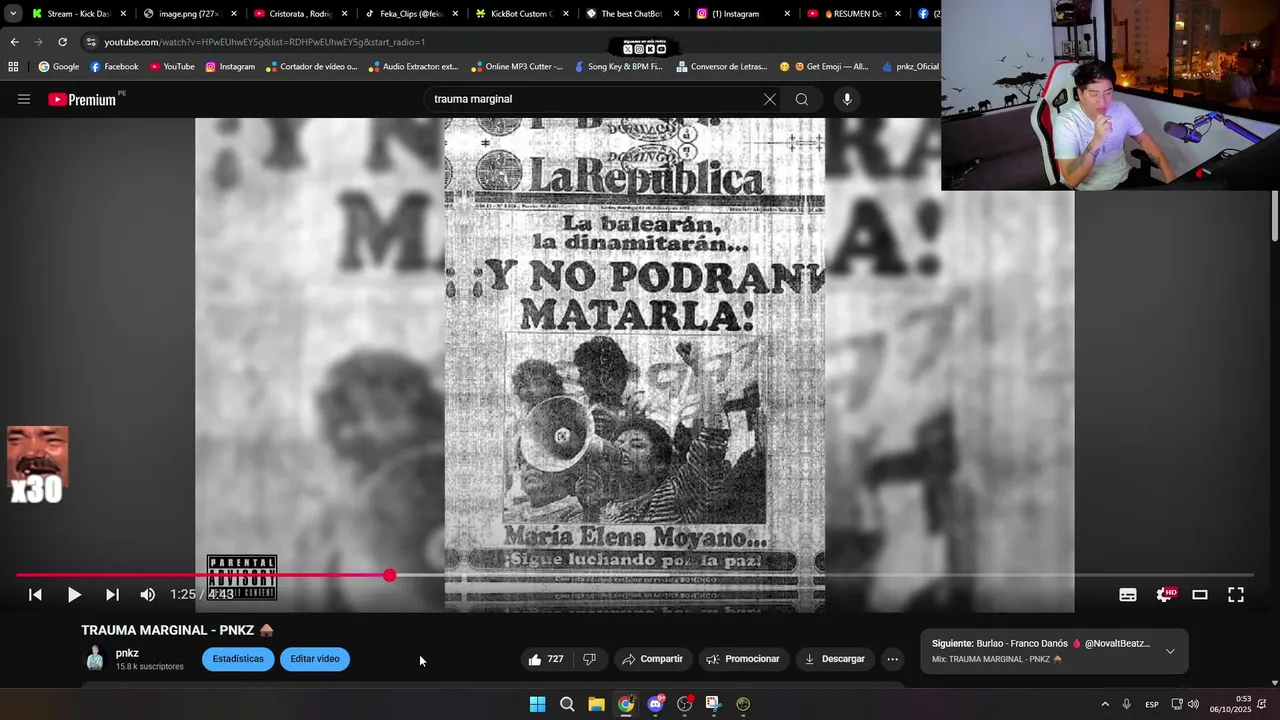Viewport: 1280px width, 720px height.
Task: Go to YouTube Premium home logo
Action: tap(82, 99)
